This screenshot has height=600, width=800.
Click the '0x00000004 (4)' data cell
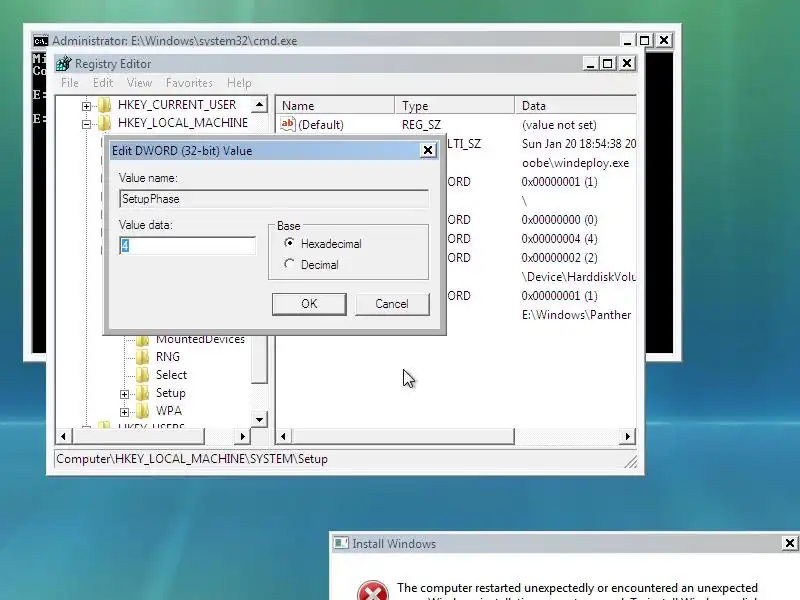[559, 239]
